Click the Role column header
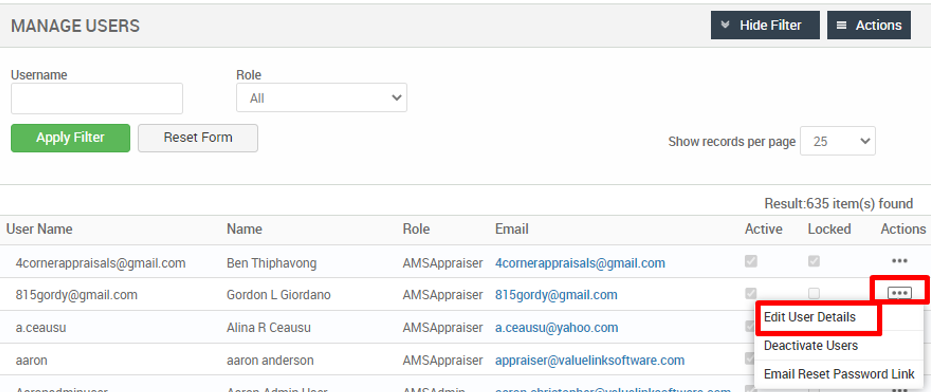Image resolution: width=931 pixels, height=392 pixels. (416, 229)
